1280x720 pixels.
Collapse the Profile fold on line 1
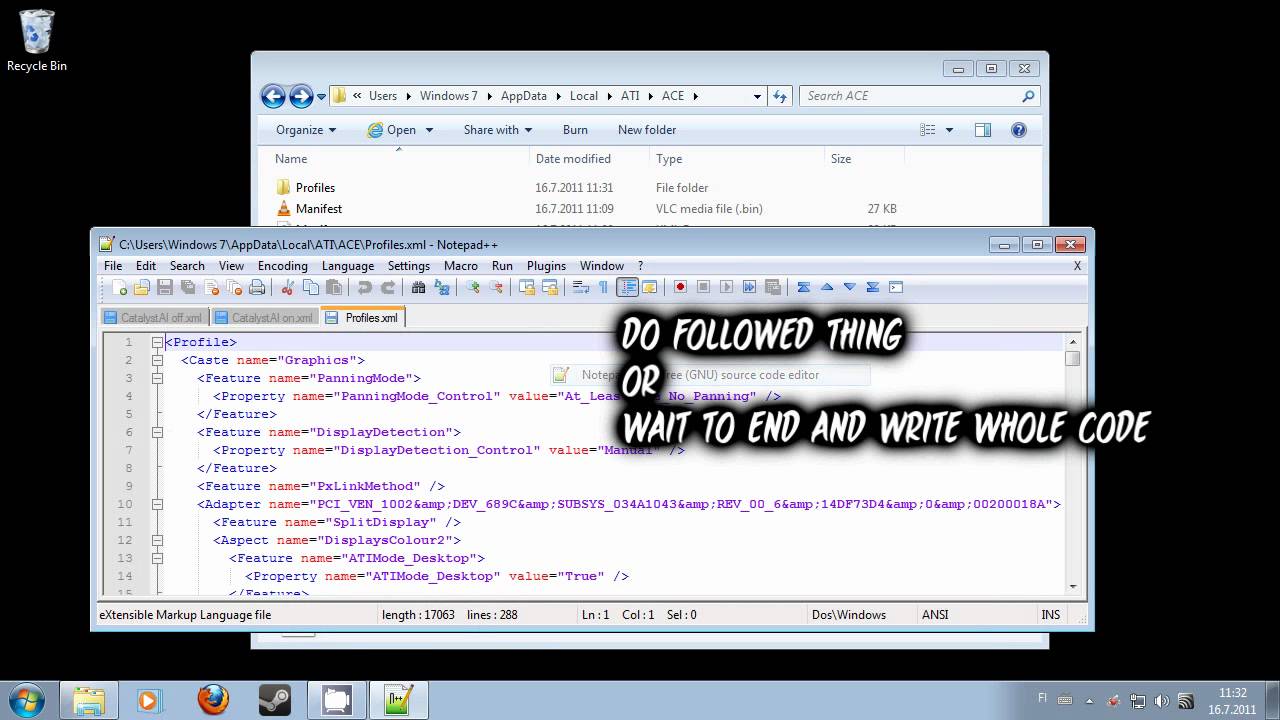point(157,342)
